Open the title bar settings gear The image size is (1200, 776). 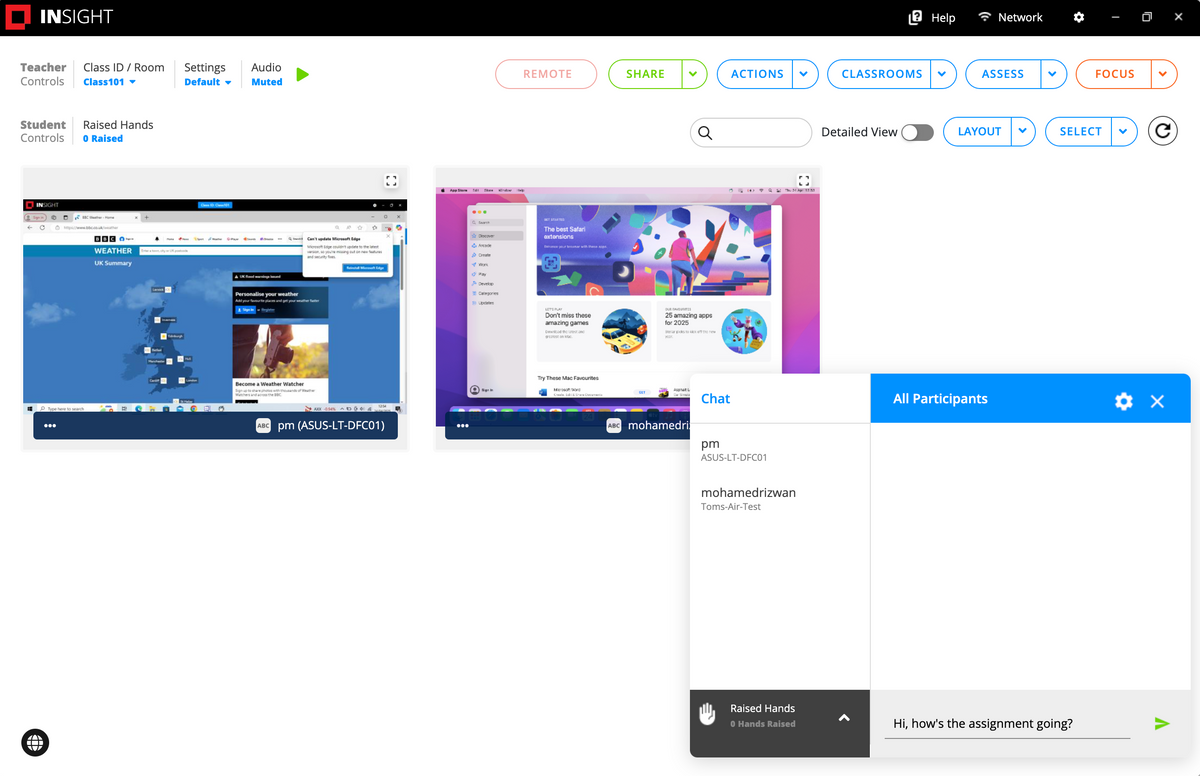1079,17
